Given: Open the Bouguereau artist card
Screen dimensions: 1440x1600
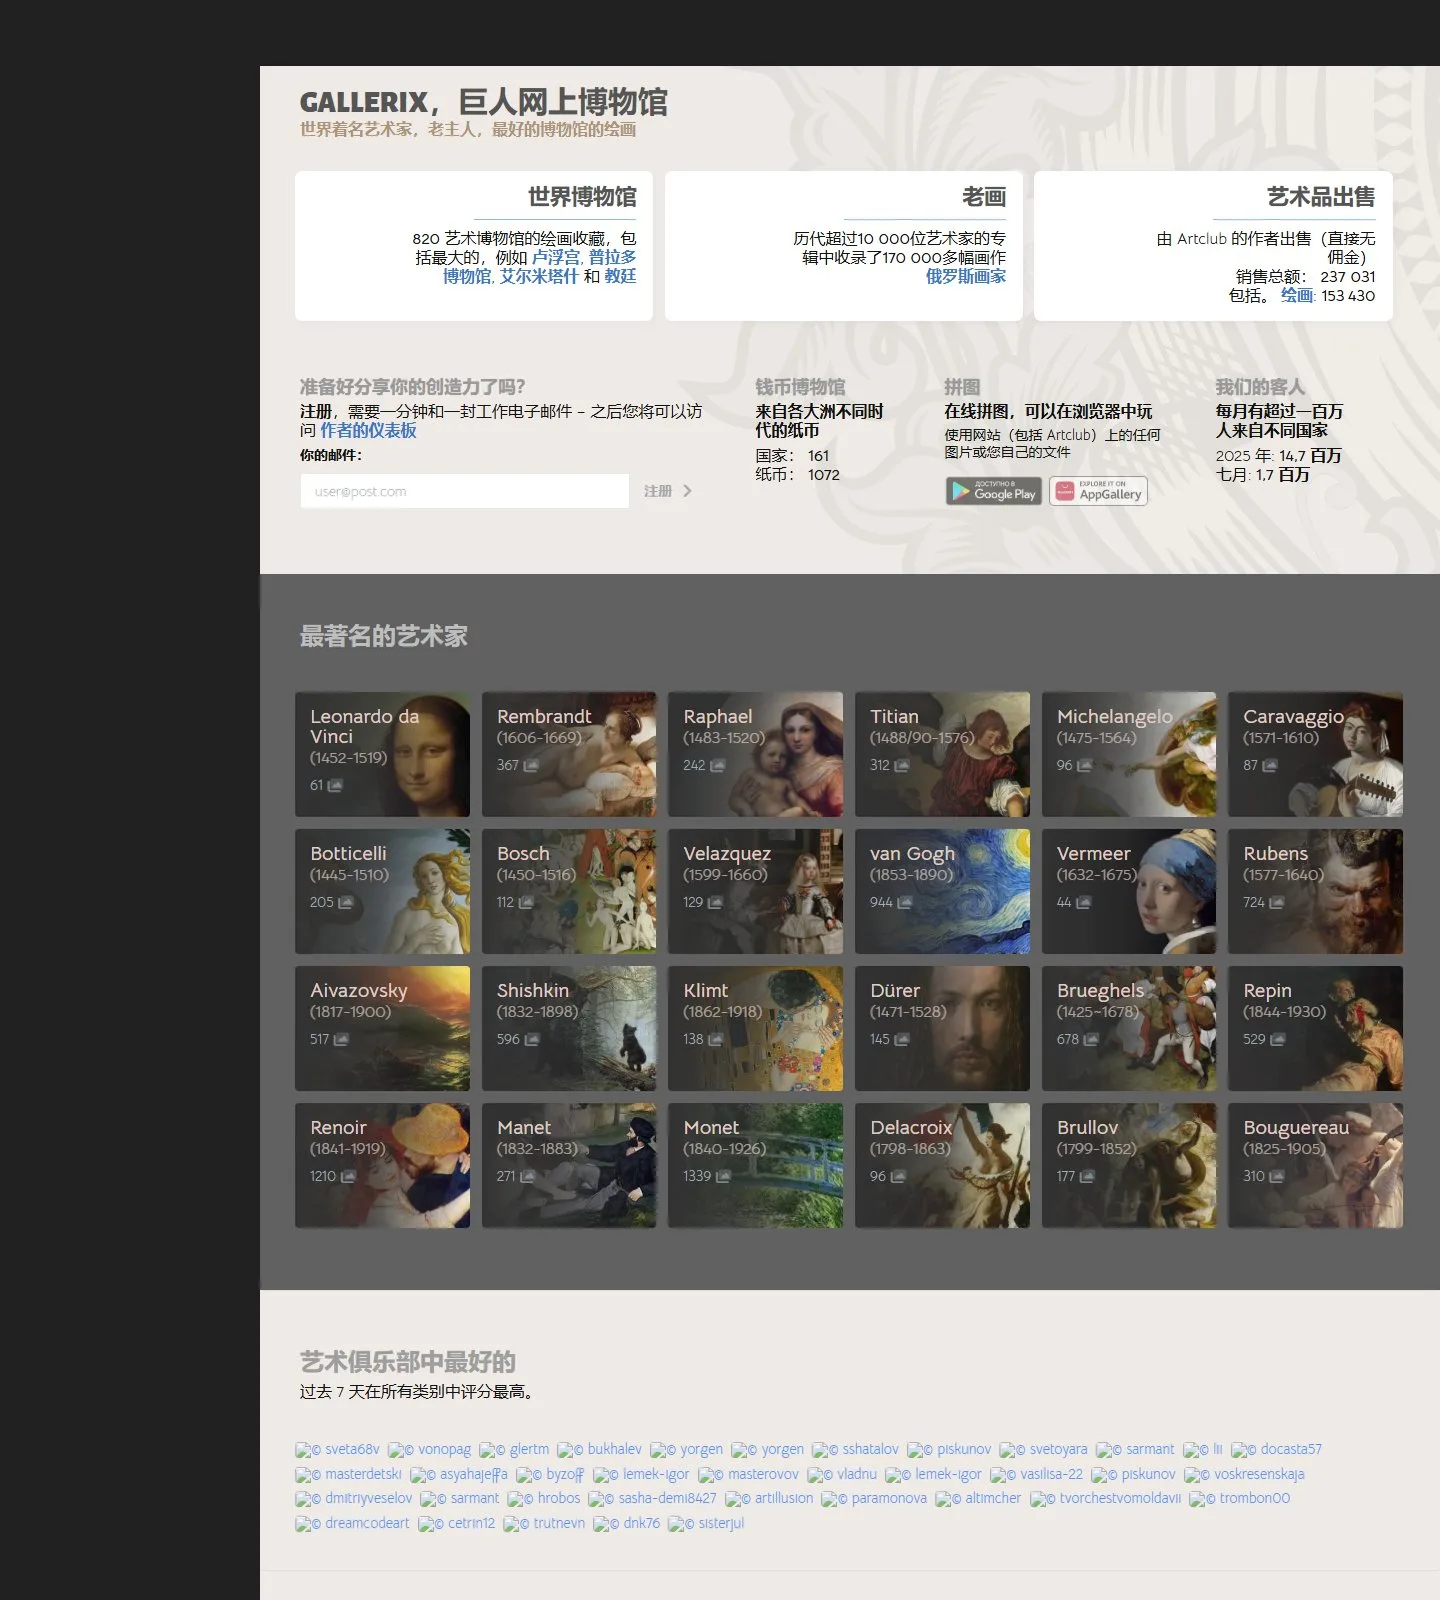Looking at the screenshot, I should (x=1315, y=1165).
